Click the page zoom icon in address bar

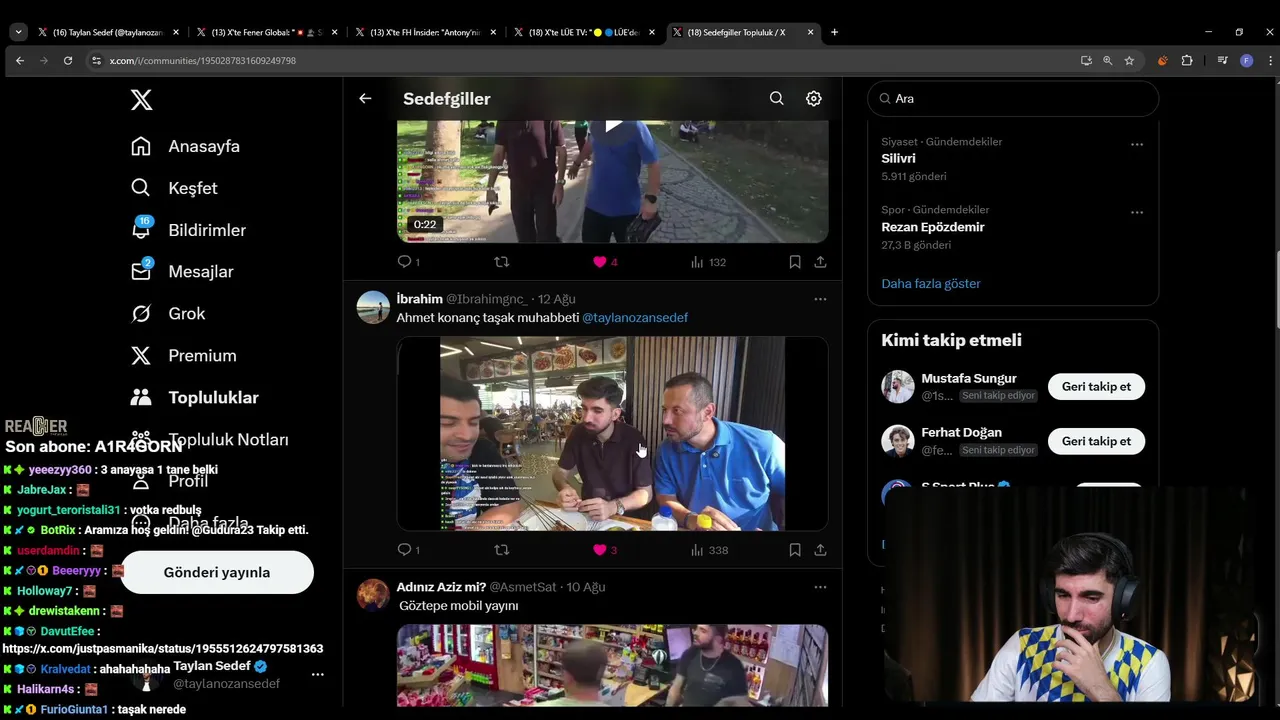tap(1107, 61)
